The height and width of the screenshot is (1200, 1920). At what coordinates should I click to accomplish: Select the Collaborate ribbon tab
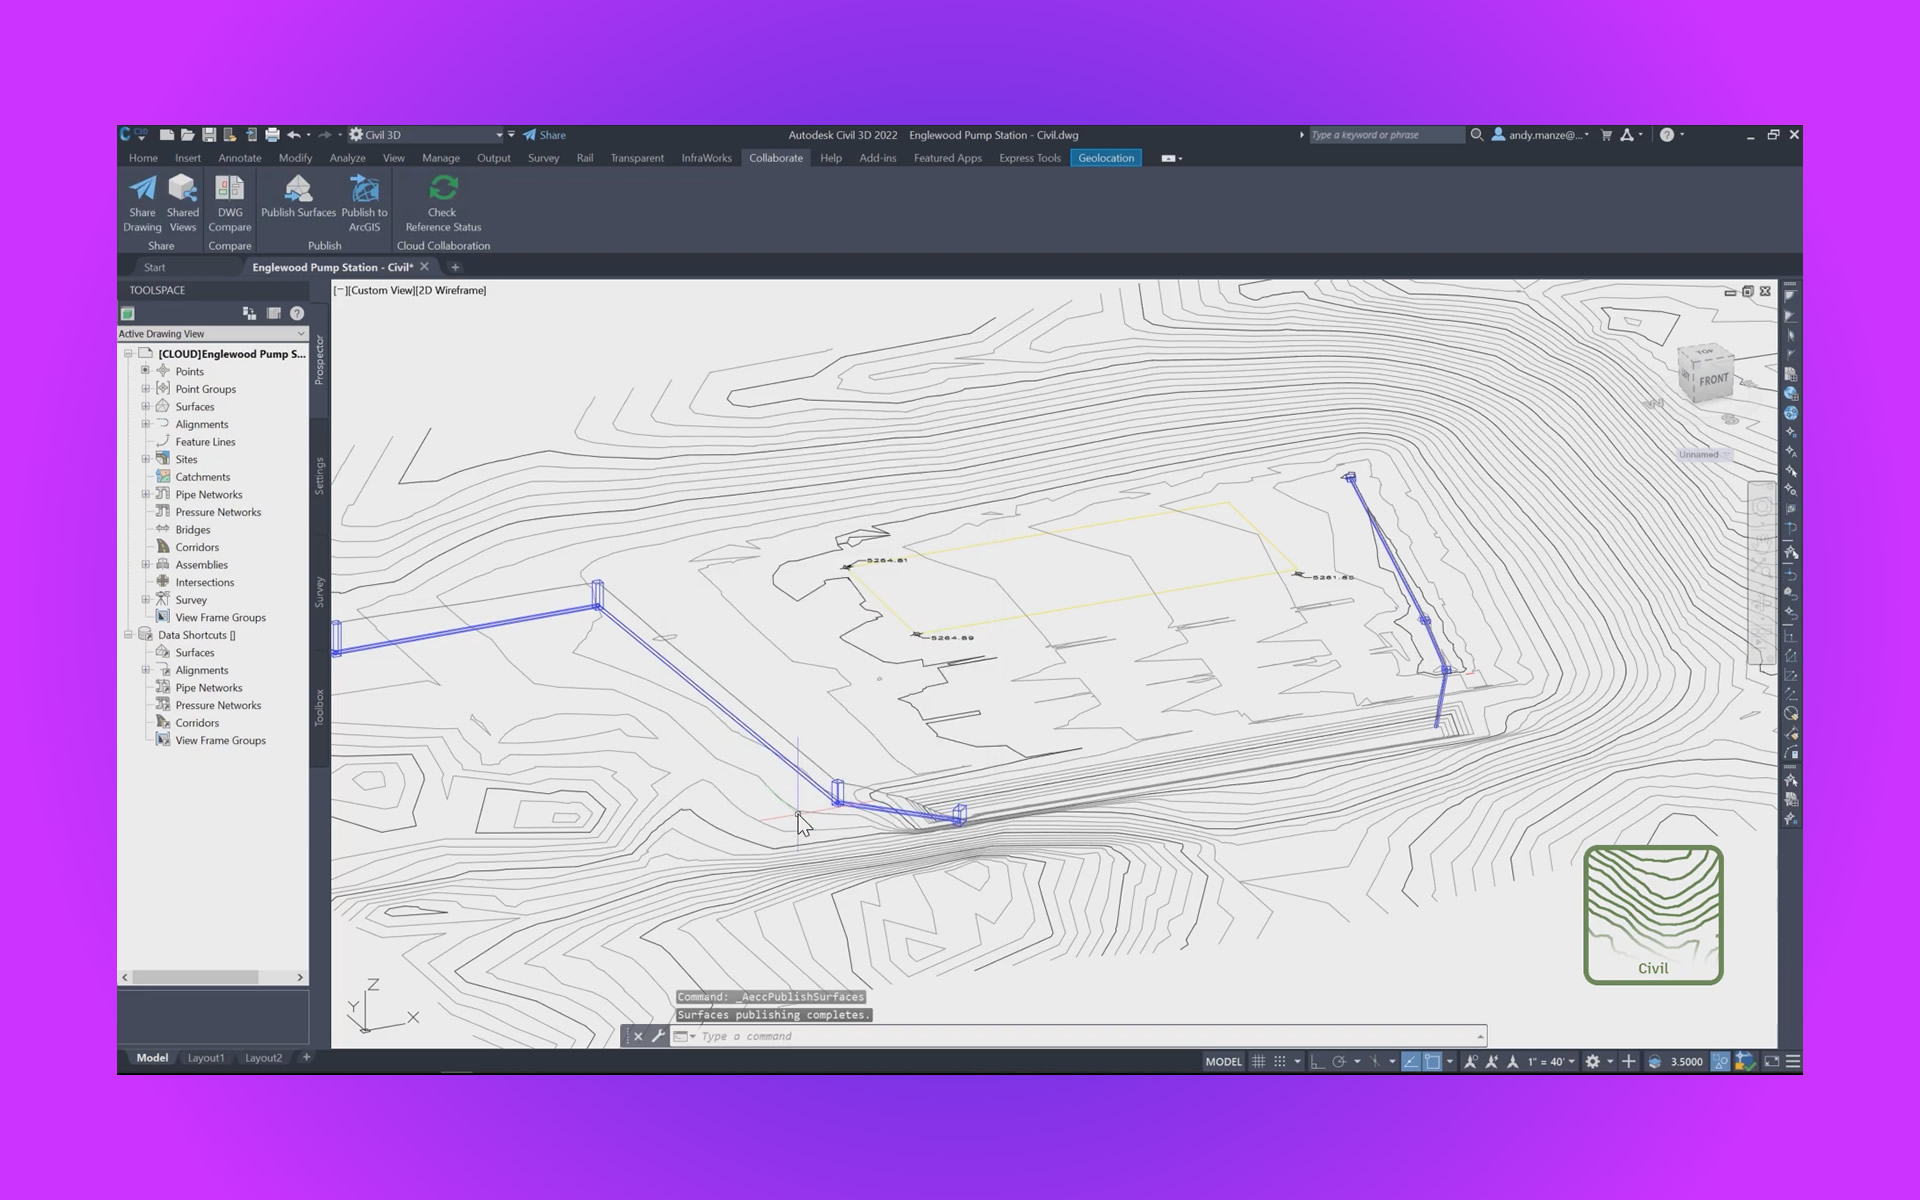(x=775, y=158)
